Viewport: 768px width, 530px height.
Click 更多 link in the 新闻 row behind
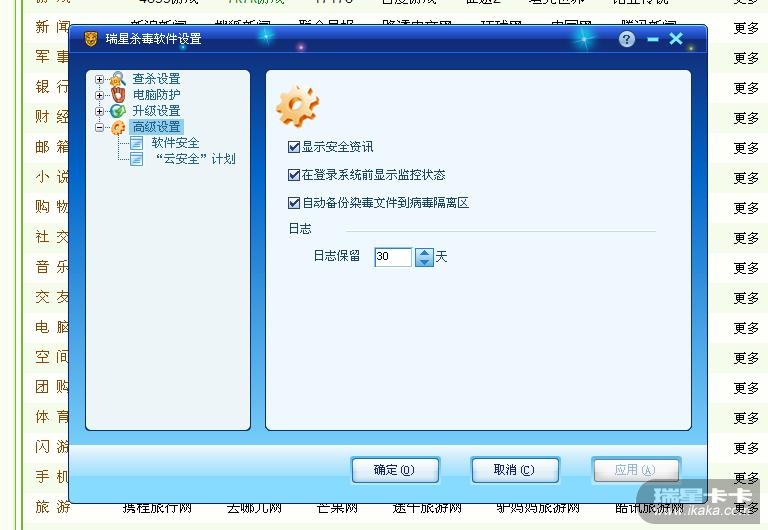746,28
